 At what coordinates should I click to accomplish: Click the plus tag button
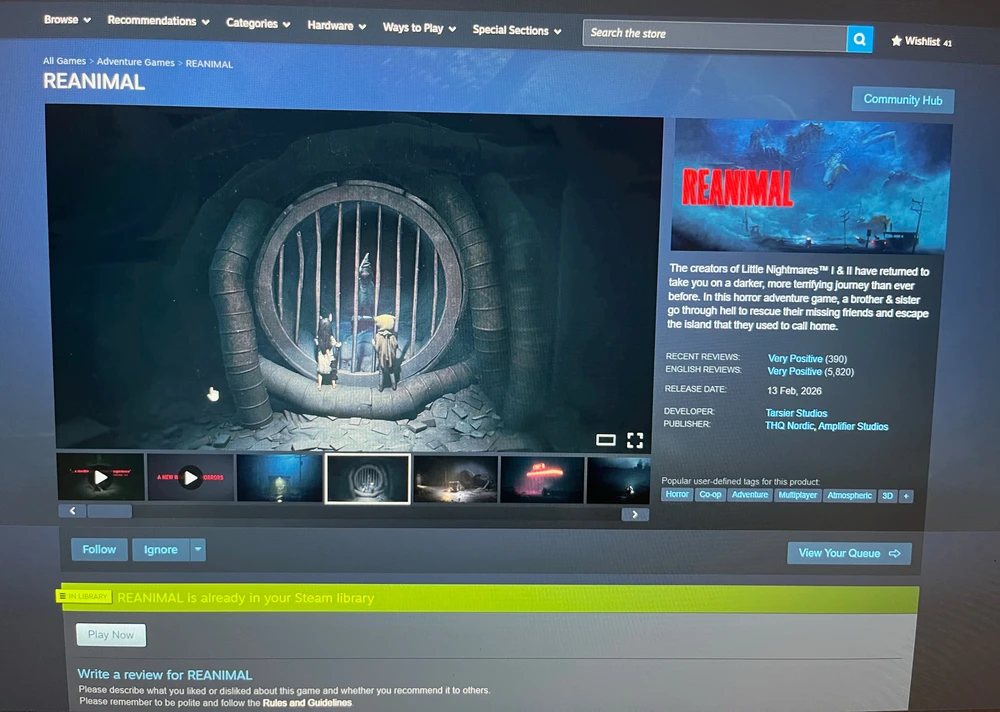[906, 496]
